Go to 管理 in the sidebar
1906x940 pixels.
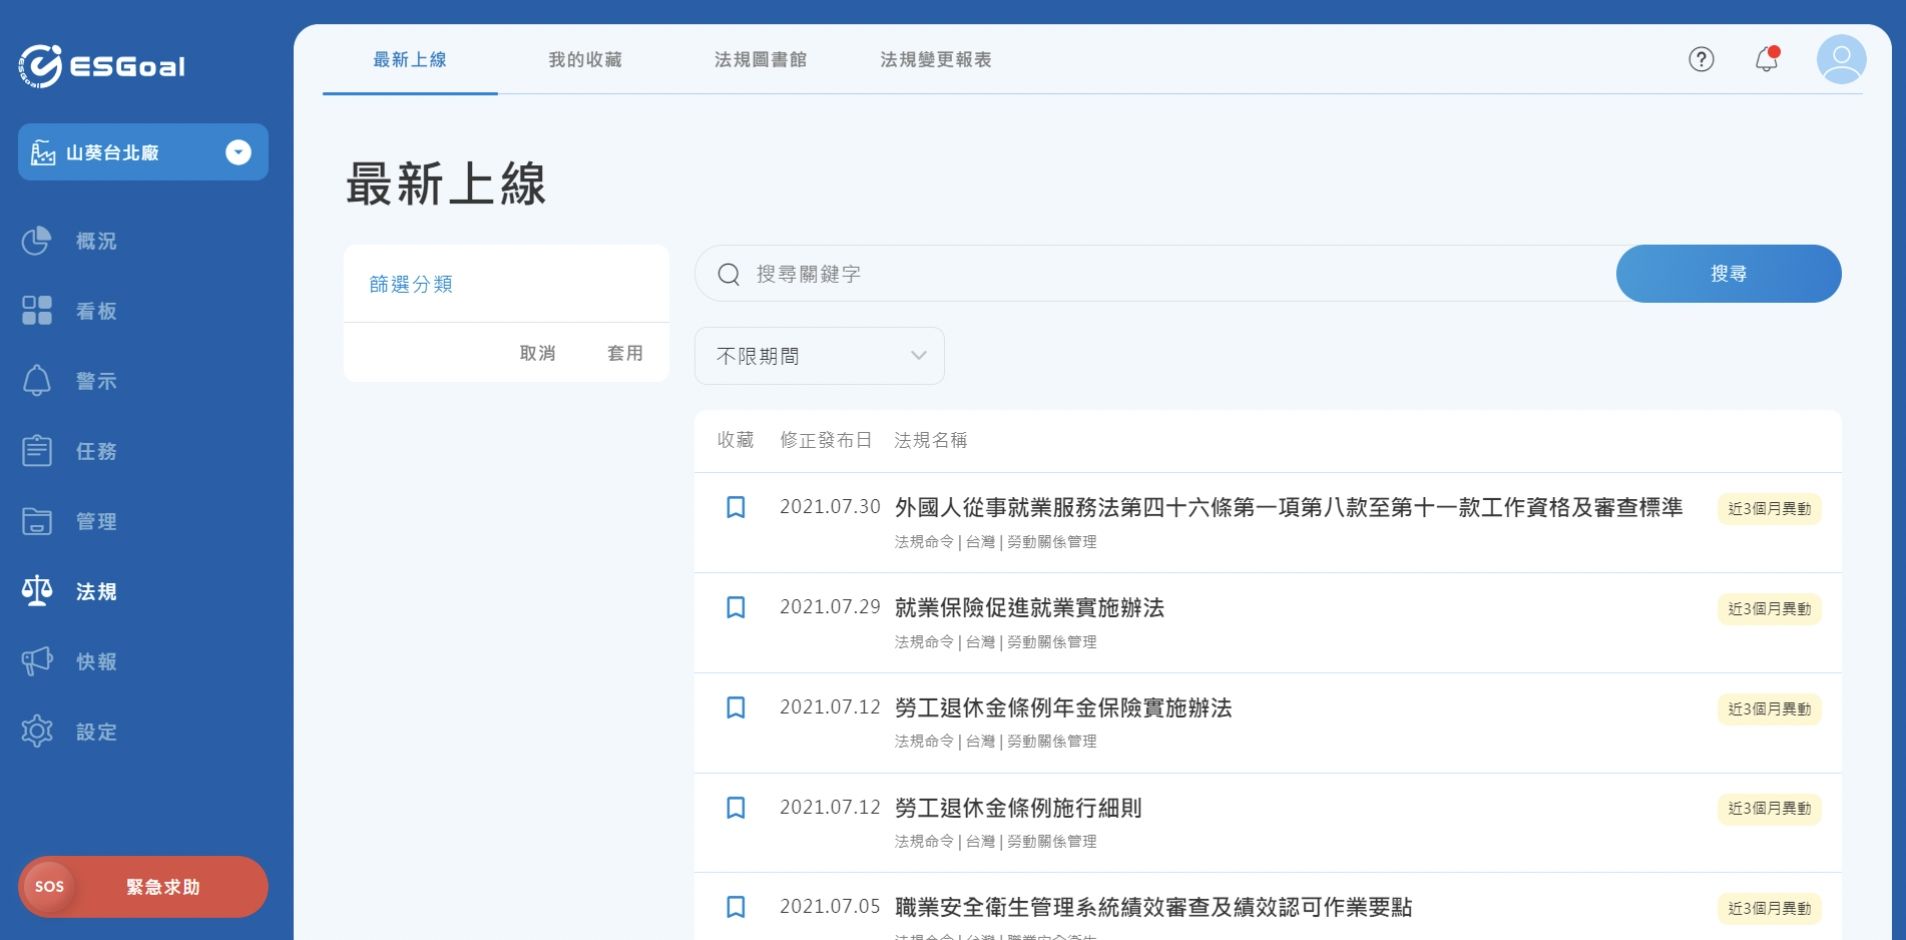pos(96,521)
